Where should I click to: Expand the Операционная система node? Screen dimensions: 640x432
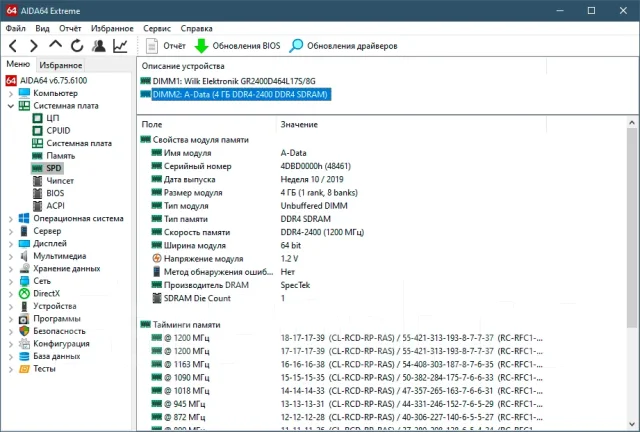coord(11,219)
